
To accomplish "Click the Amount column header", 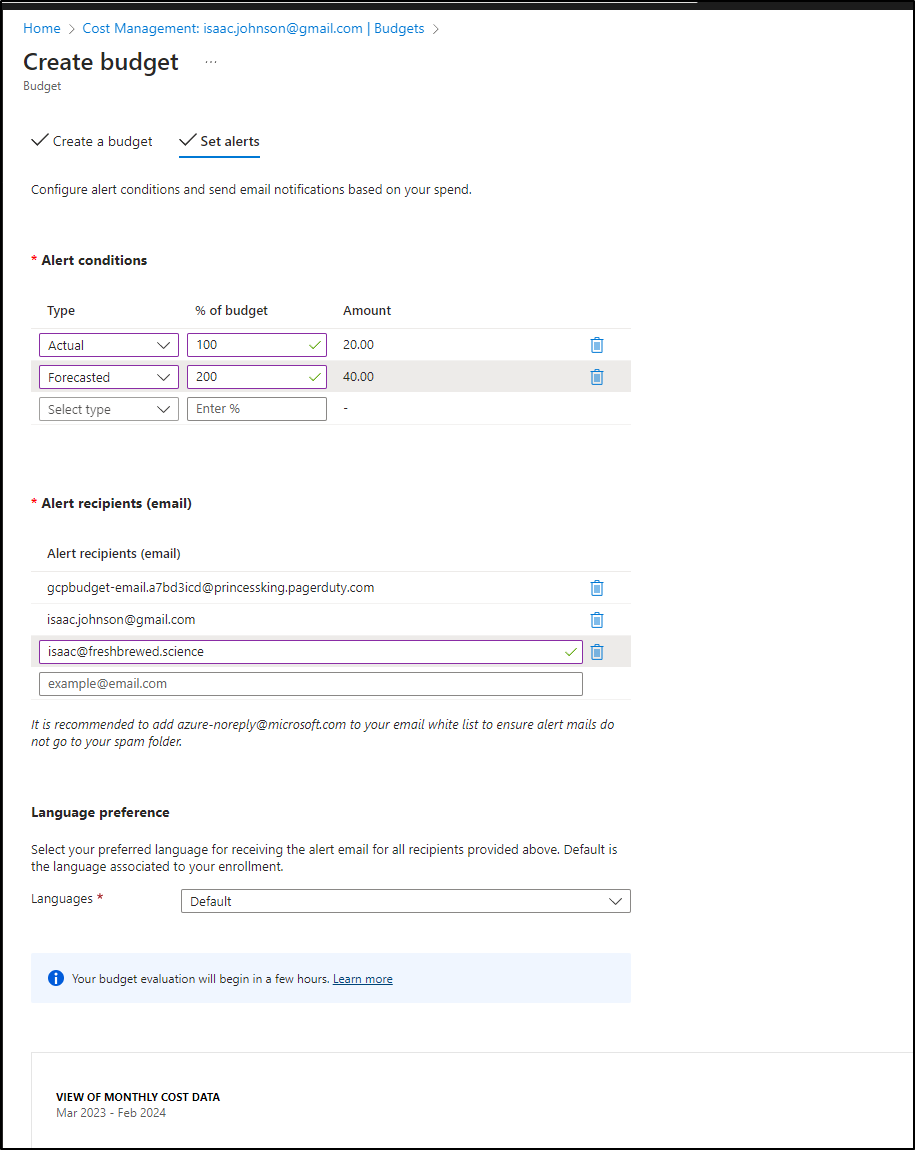I will [367, 311].
